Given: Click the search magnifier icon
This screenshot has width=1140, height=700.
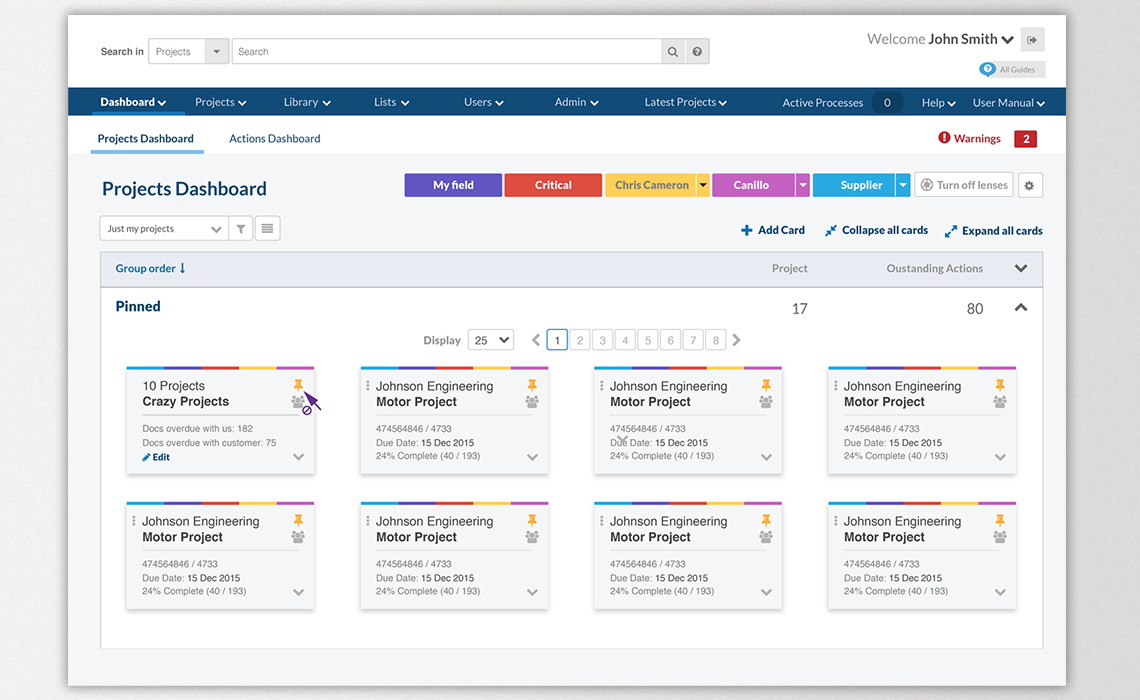Looking at the screenshot, I should tap(673, 52).
